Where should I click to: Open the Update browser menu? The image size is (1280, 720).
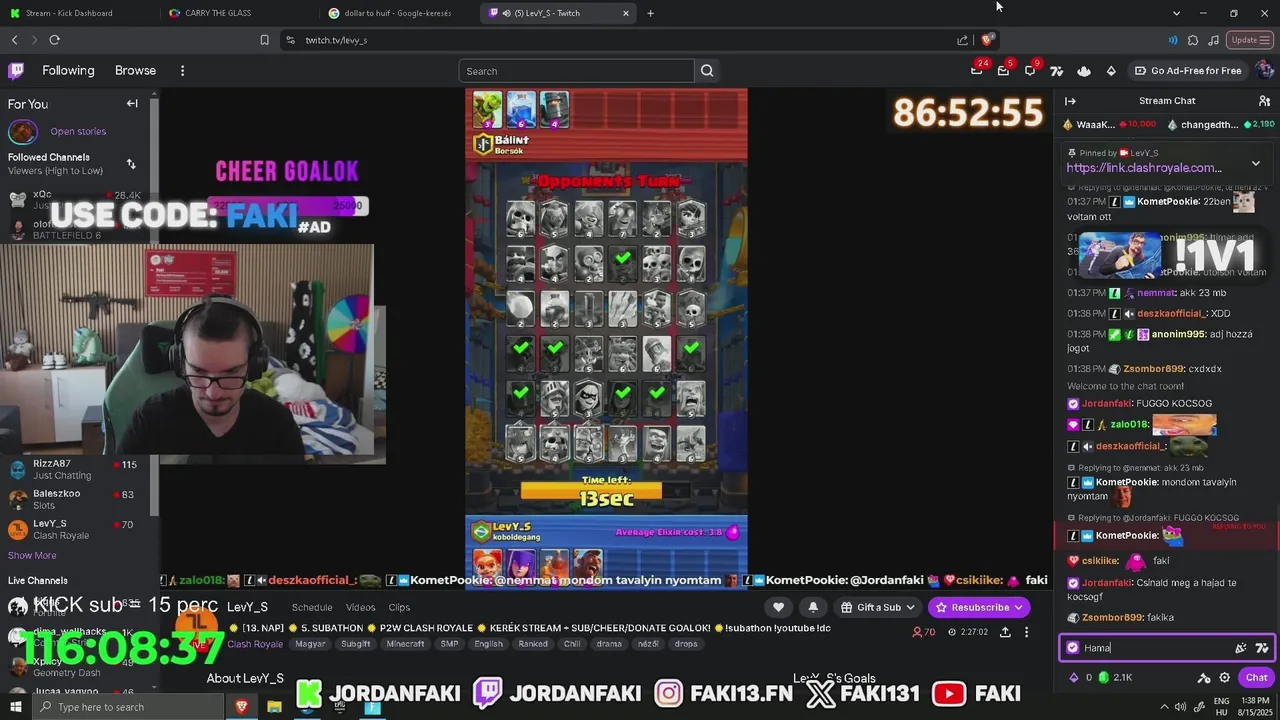[x=1249, y=40]
